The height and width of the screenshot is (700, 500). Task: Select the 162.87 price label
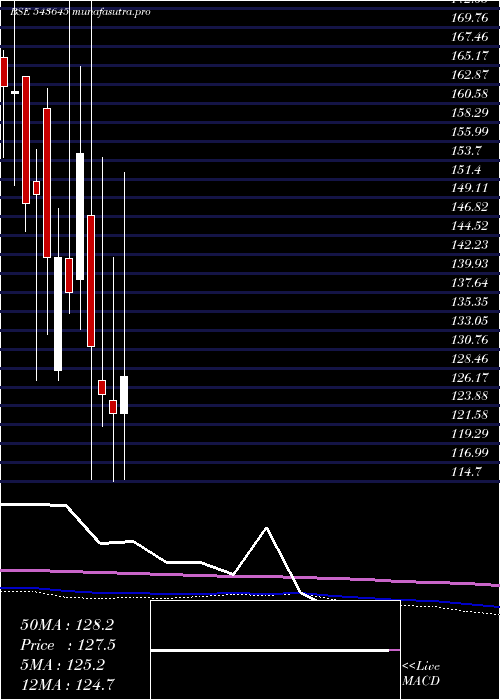[x=470, y=75]
